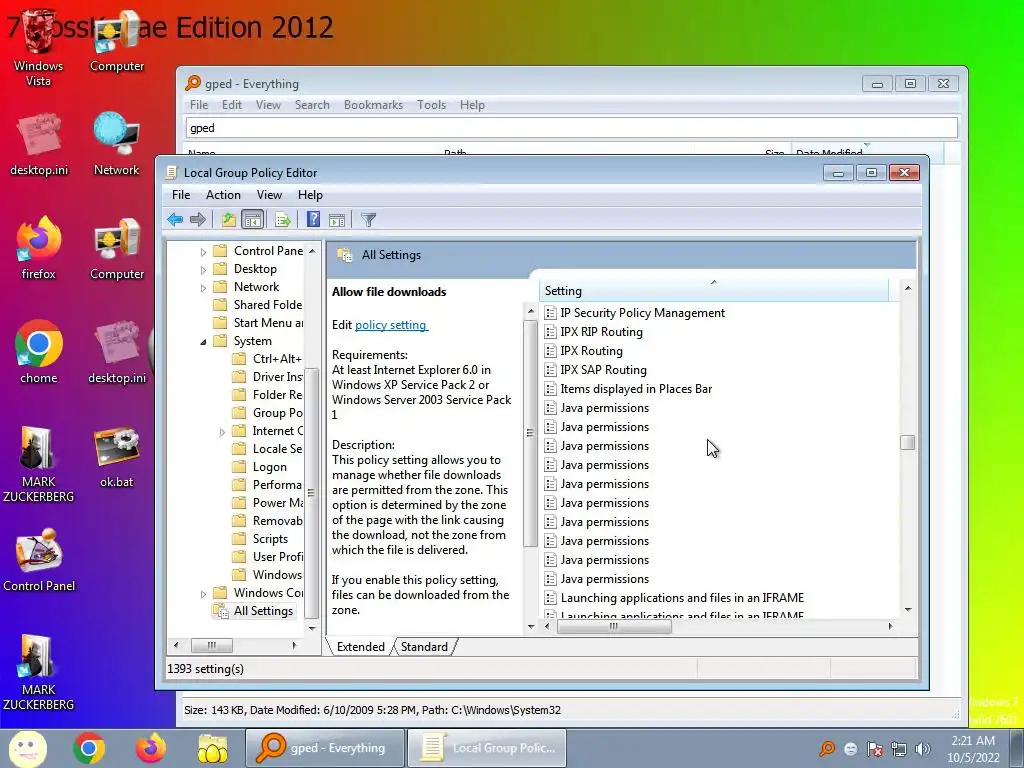1024x768 pixels.
Task: Open the Search menu in Everything window
Action: (312, 104)
